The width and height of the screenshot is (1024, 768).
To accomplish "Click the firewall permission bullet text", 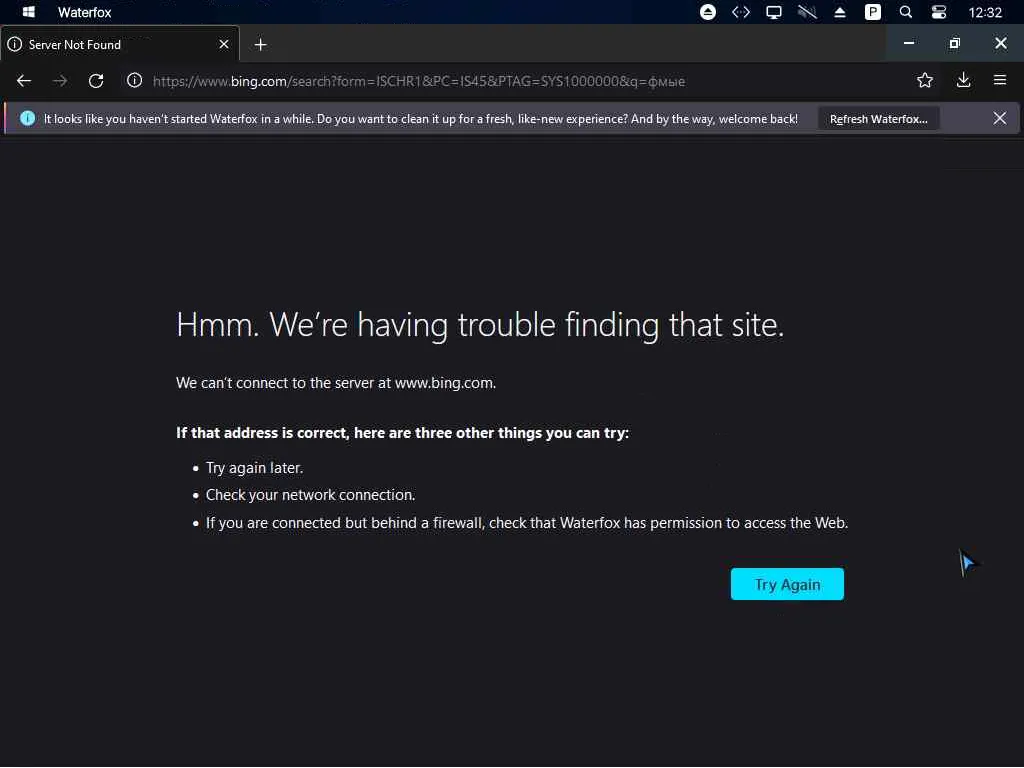I will point(526,522).
